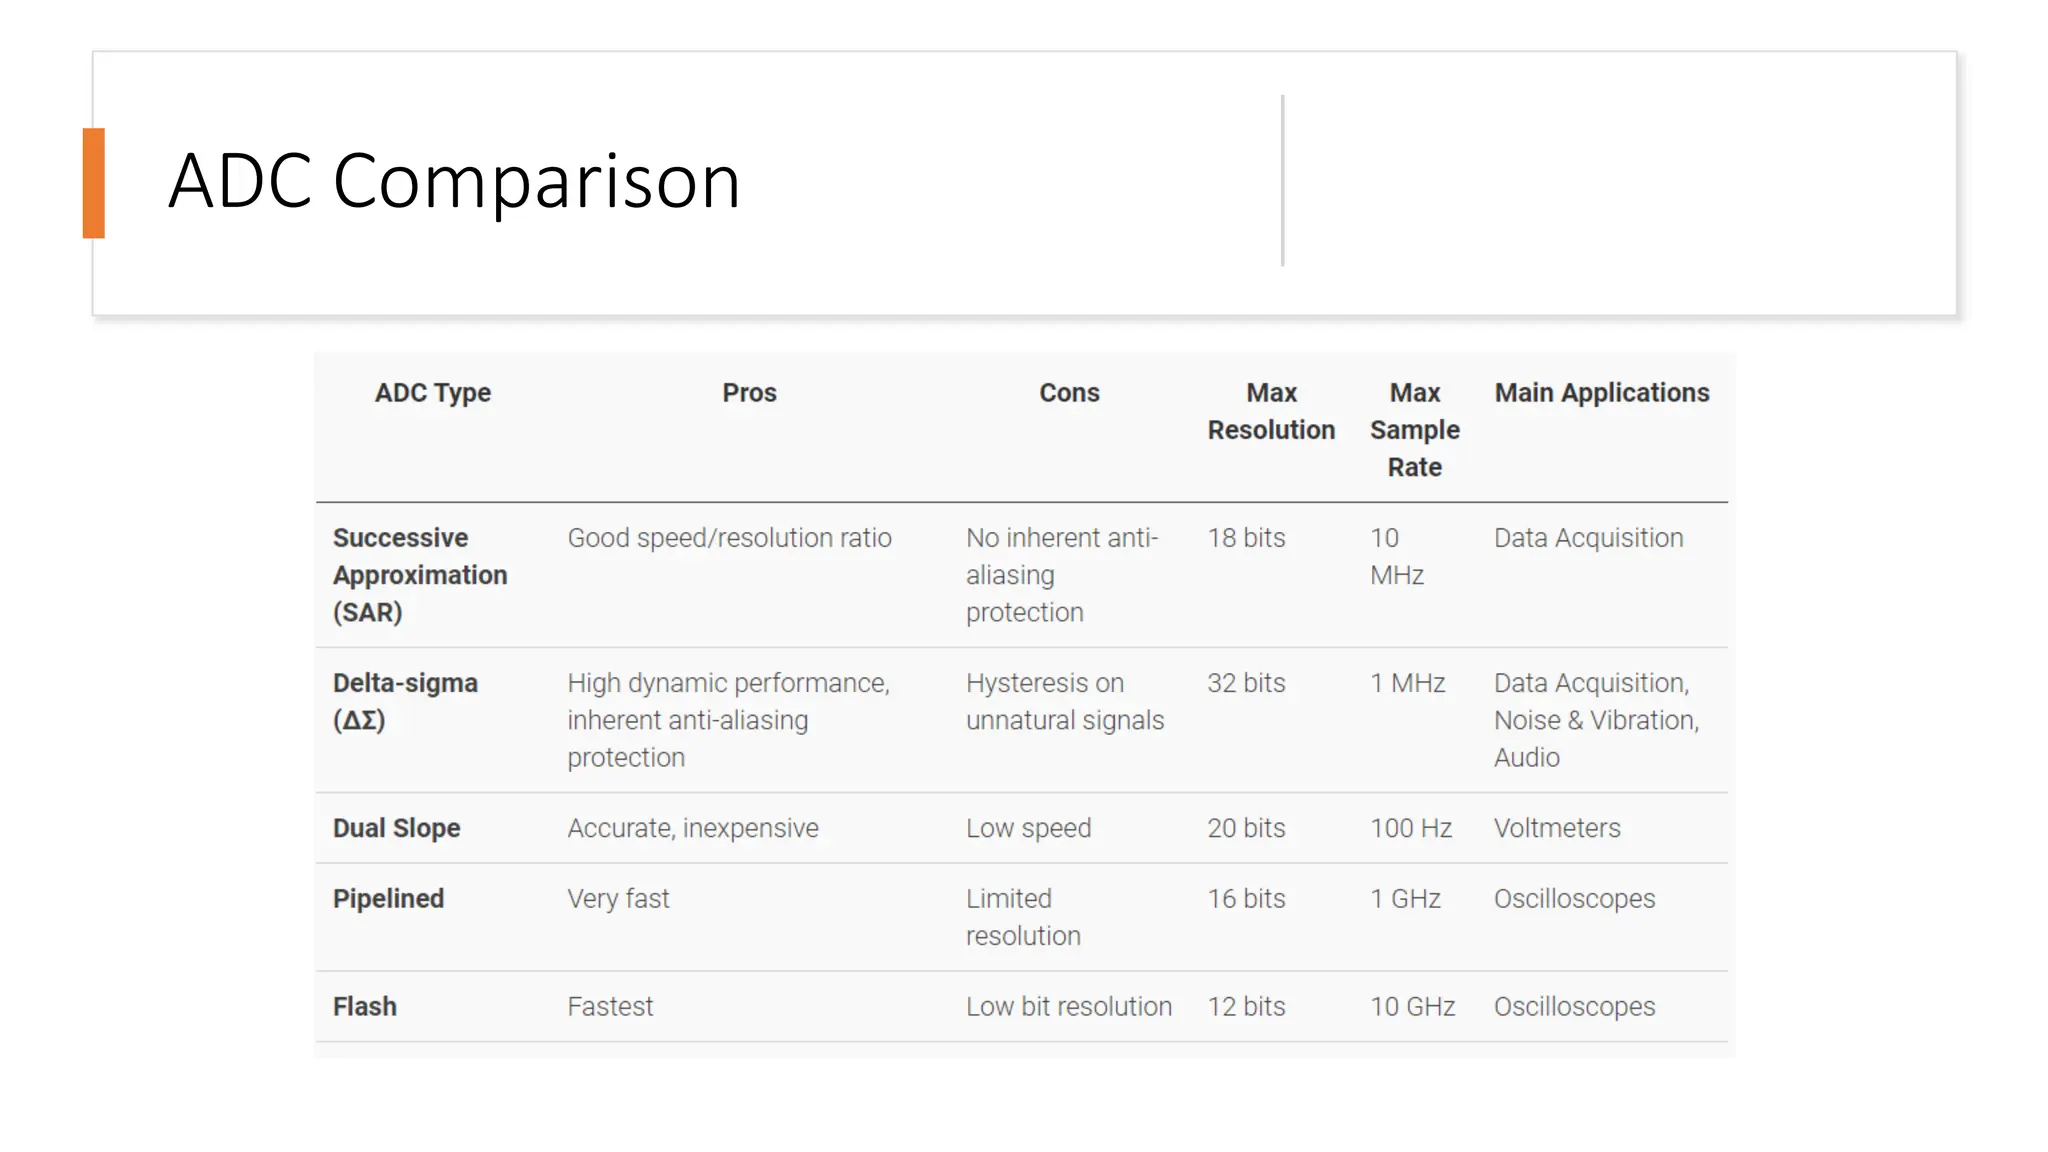Screen dimensions: 2048x1152
Task: Click the Voltmeters application cell
Action: pos(1556,828)
